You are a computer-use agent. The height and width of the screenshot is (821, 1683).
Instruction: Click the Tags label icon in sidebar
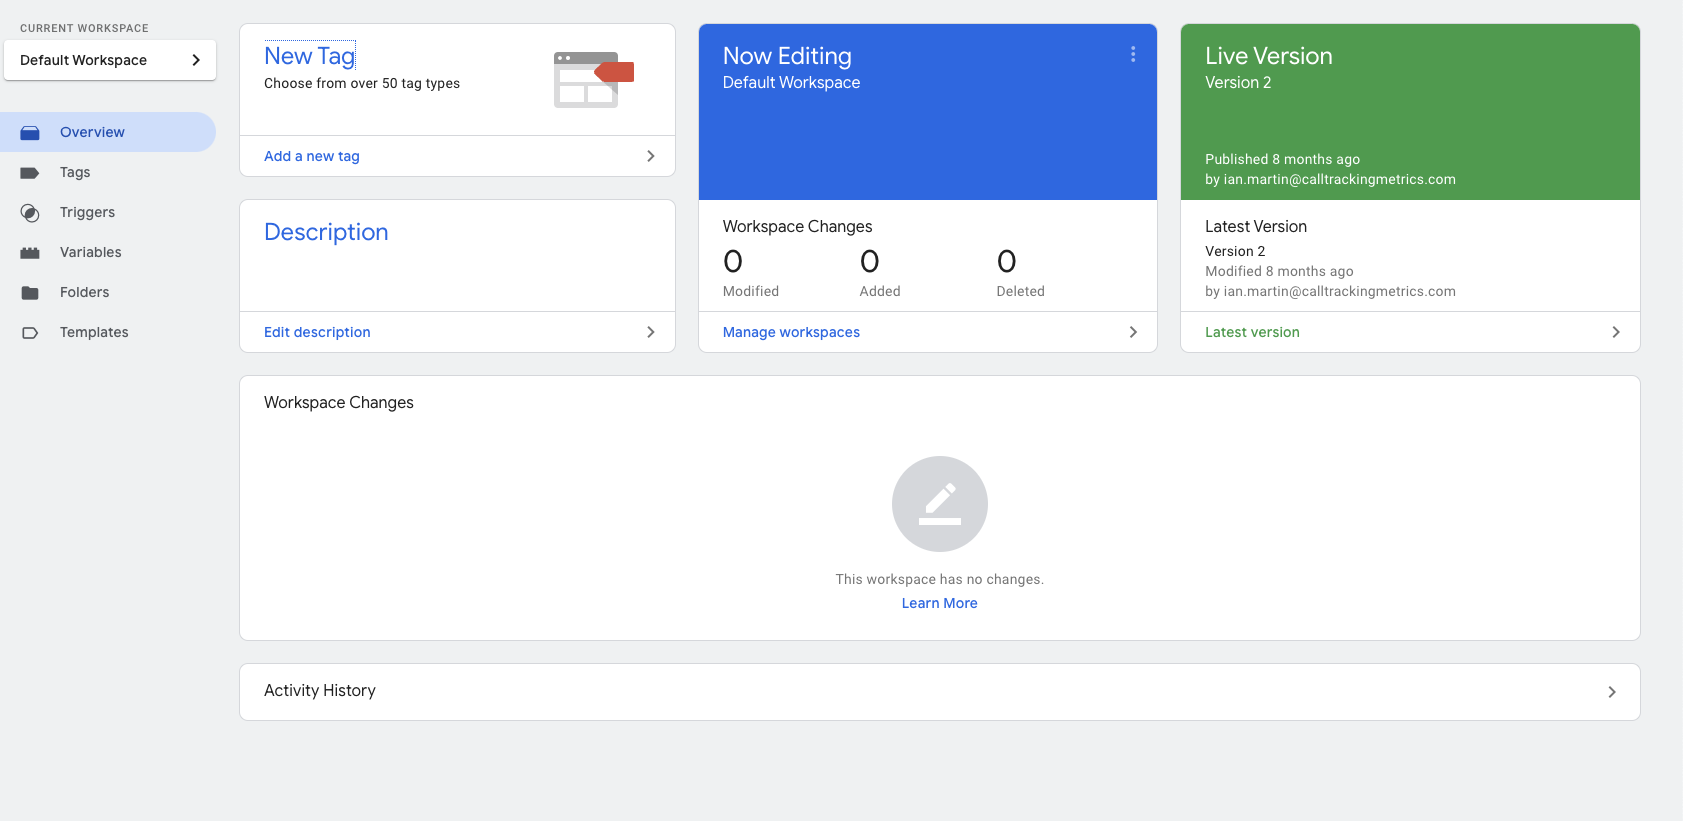point(30,173)
